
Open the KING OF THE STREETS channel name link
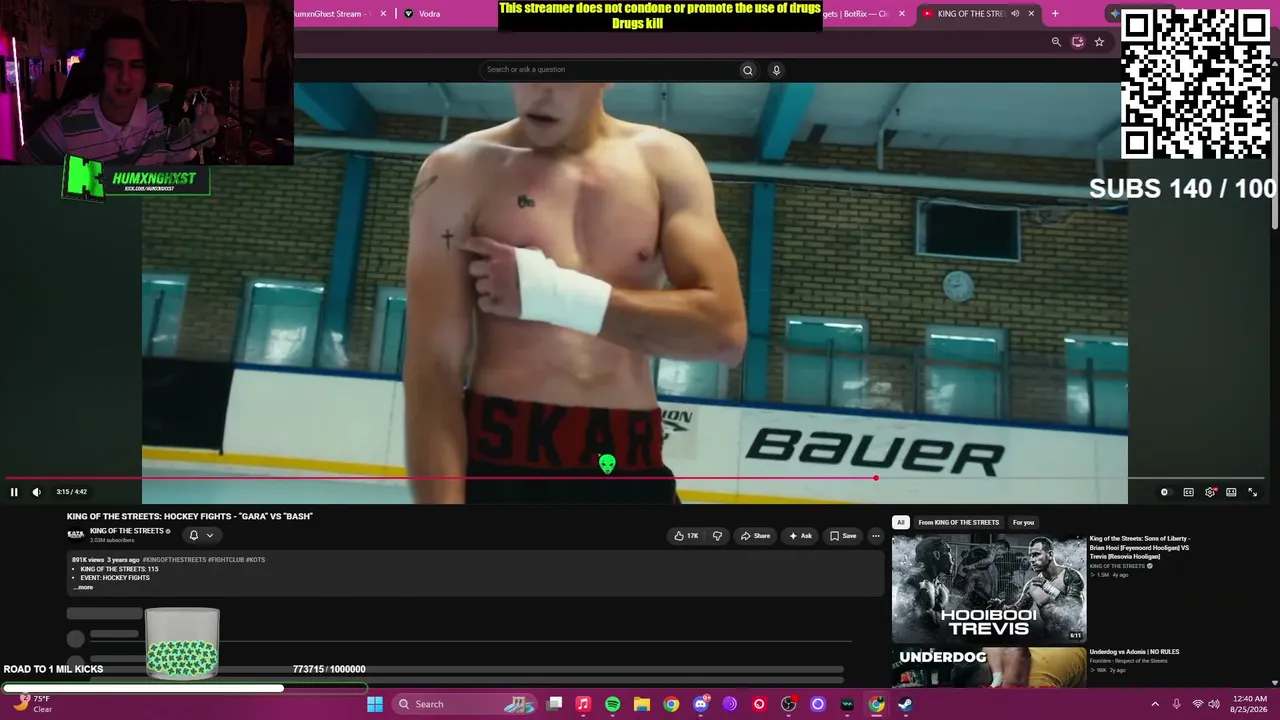[x=127, y=531]
